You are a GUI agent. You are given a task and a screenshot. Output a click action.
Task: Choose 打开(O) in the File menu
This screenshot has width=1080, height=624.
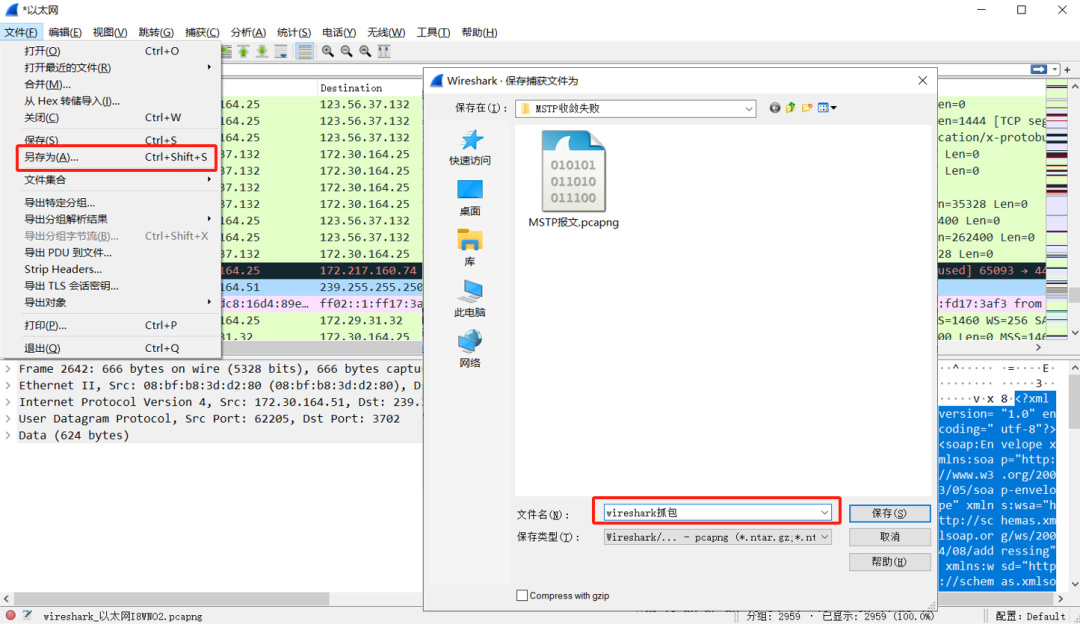pos(110,51)
